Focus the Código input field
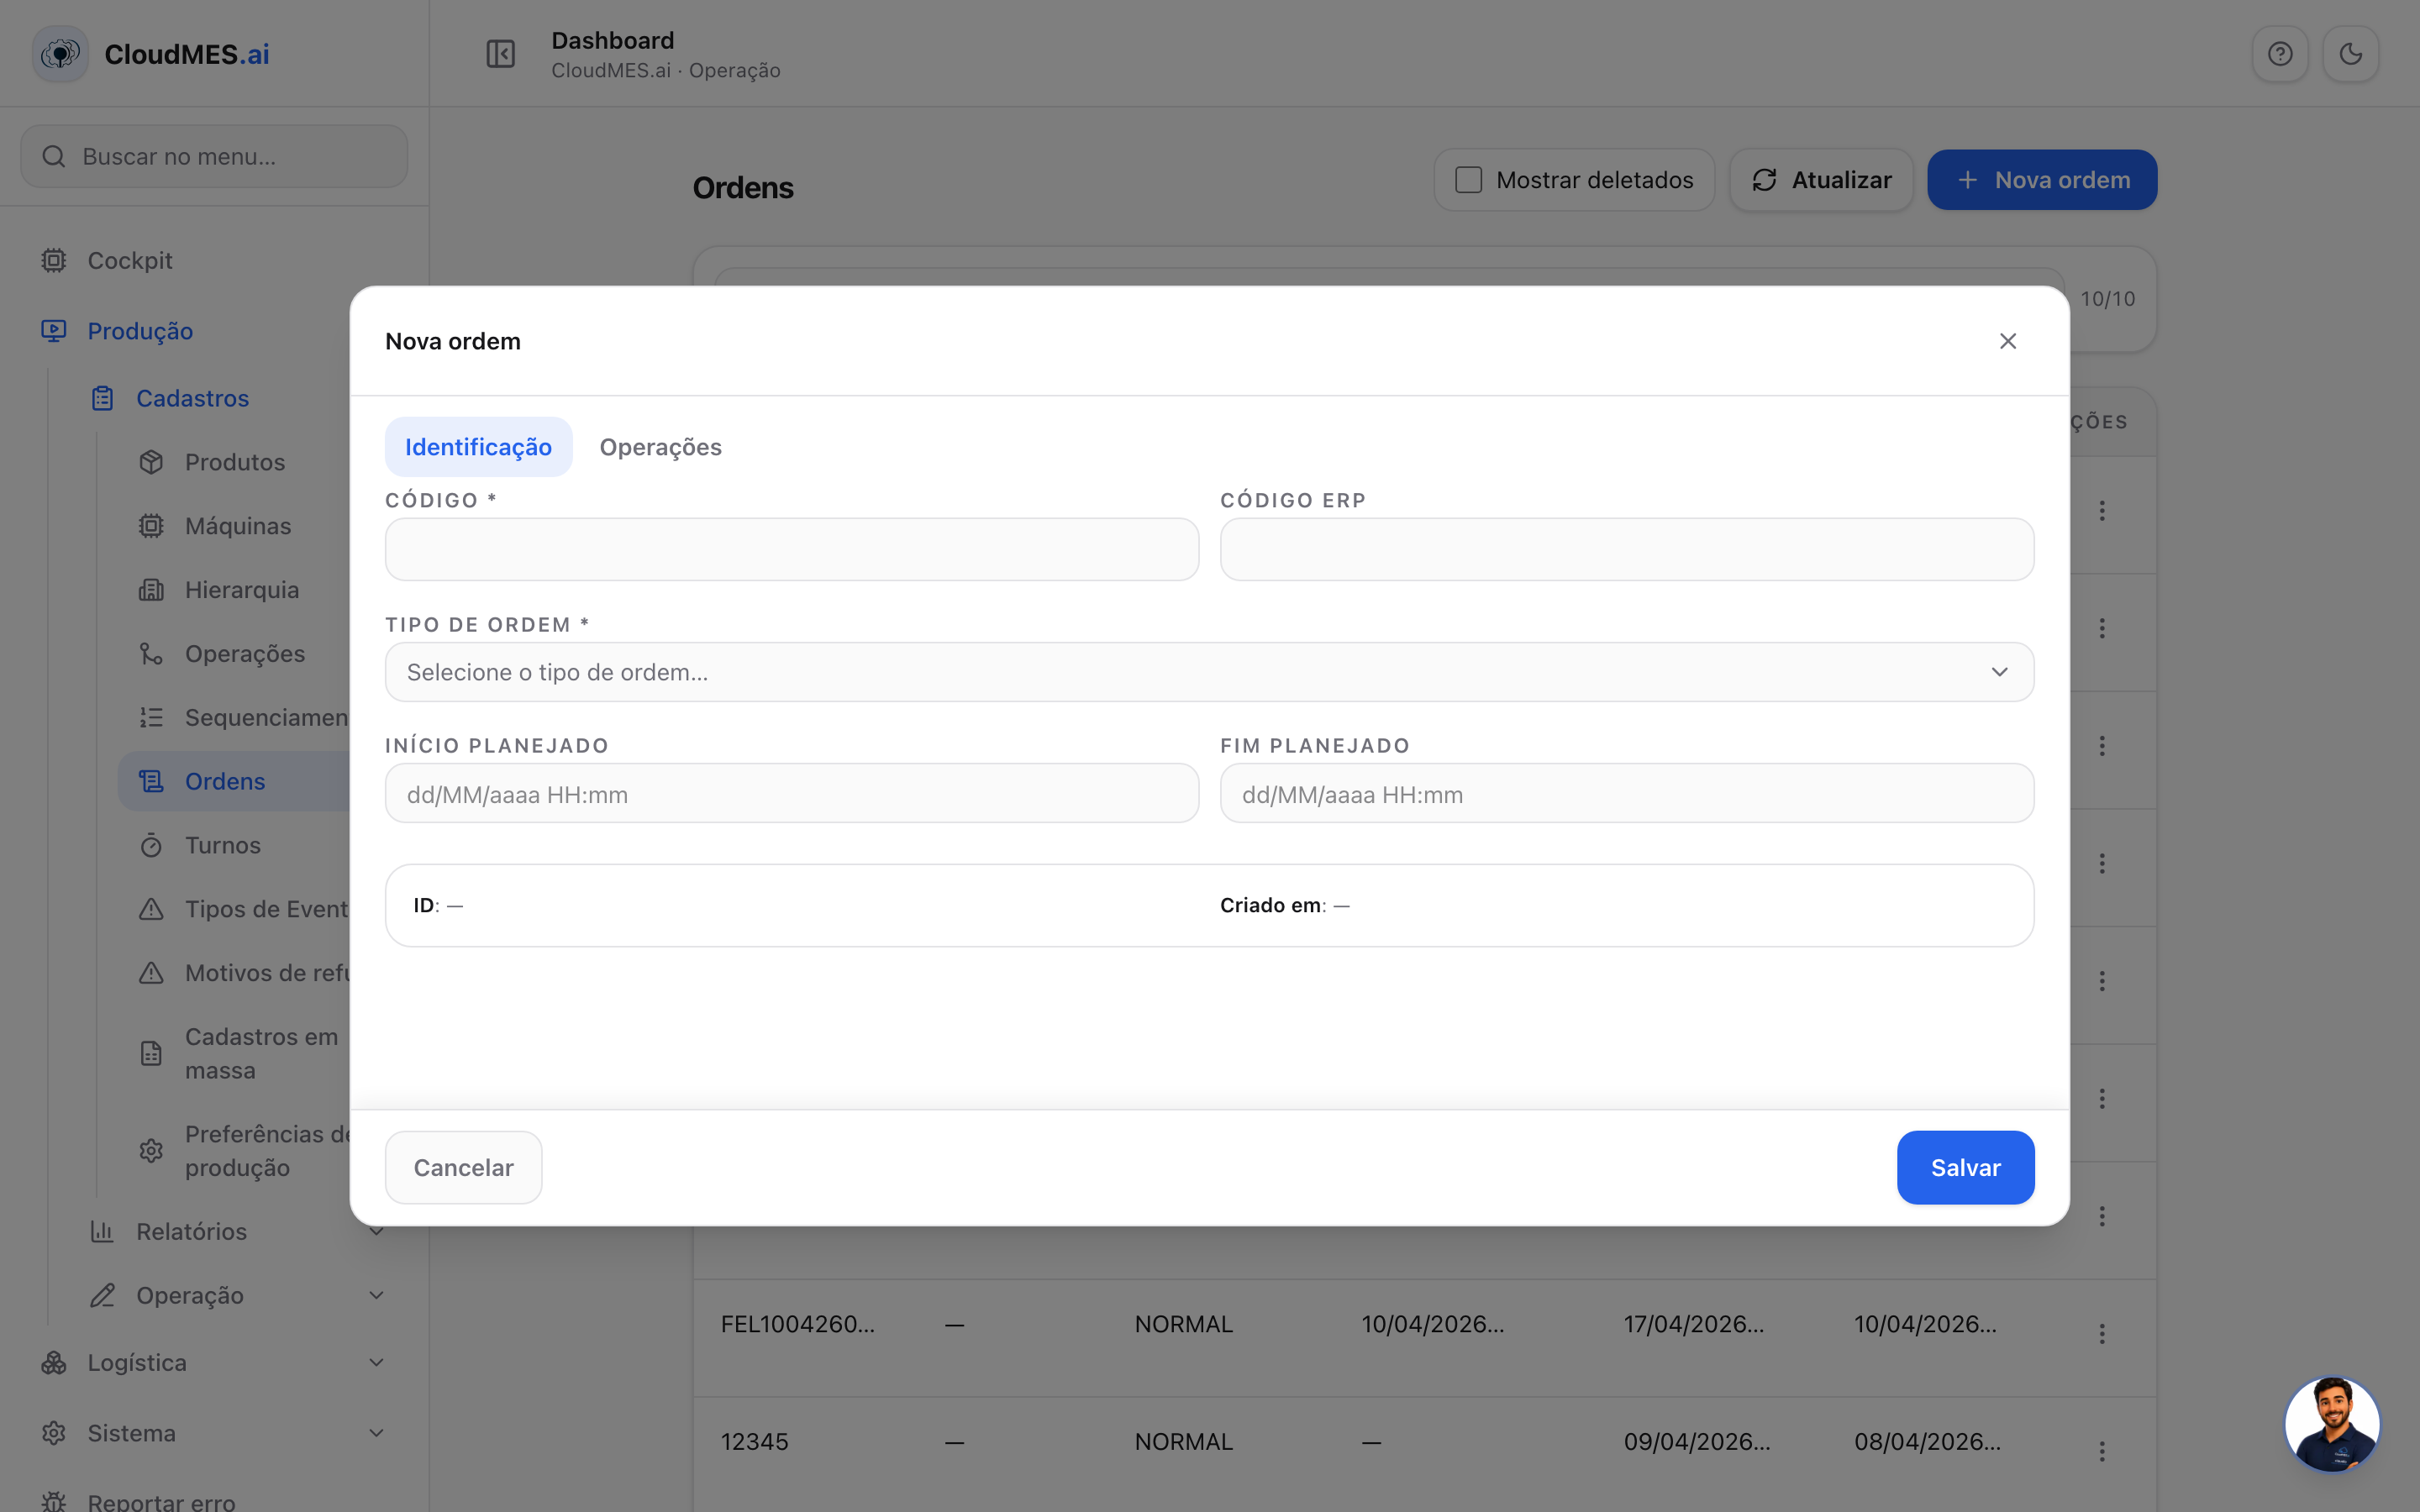Image resolution: width=2420 pixels, height=1512 pixels. tap(792, 549)
